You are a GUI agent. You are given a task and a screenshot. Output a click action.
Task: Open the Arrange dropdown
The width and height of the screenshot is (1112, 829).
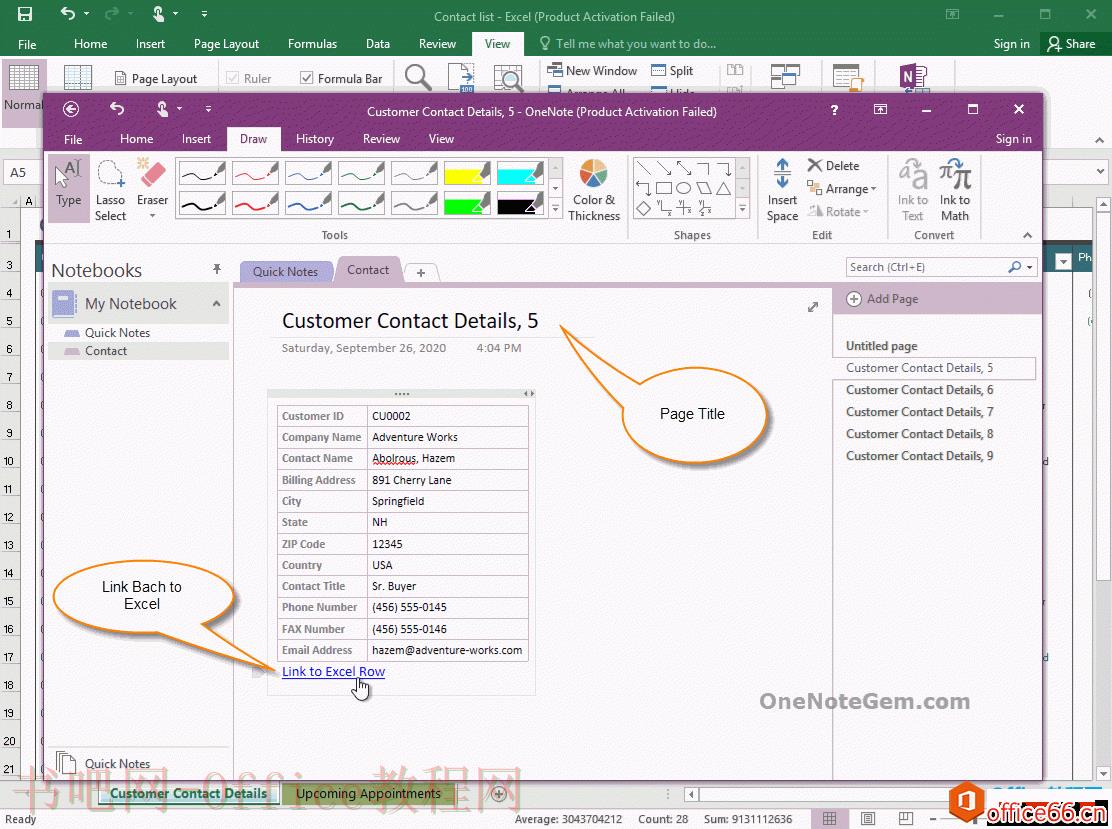pos(842,189)
